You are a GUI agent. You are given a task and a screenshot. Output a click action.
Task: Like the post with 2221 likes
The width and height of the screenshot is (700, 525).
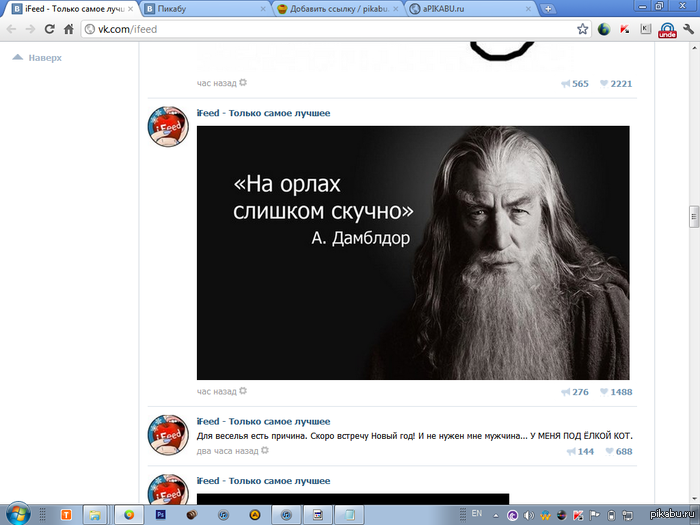pyautogui.click(x=616, y=83)
